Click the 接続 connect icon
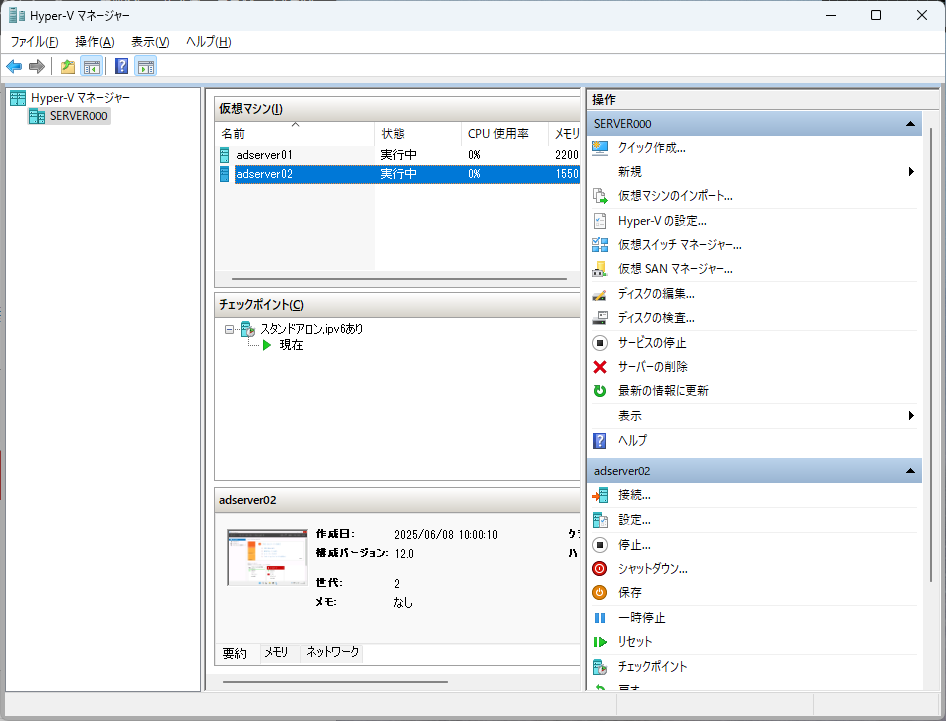The width and height of the screenshot is (946, 721). [600, 495]
